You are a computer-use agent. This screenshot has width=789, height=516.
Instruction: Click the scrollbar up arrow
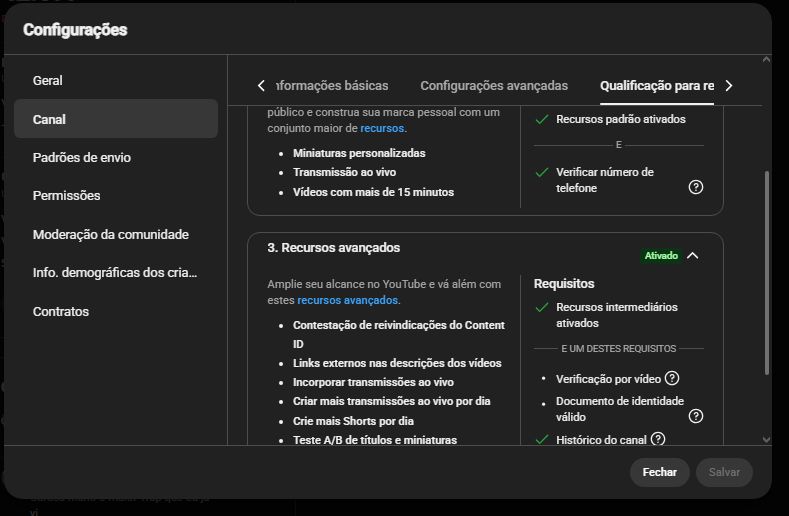[766, 59]
